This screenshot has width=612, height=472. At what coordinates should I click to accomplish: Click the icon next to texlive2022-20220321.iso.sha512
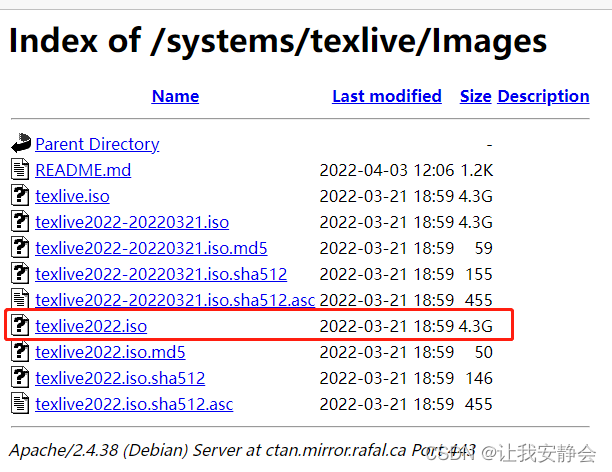point(20,273)
